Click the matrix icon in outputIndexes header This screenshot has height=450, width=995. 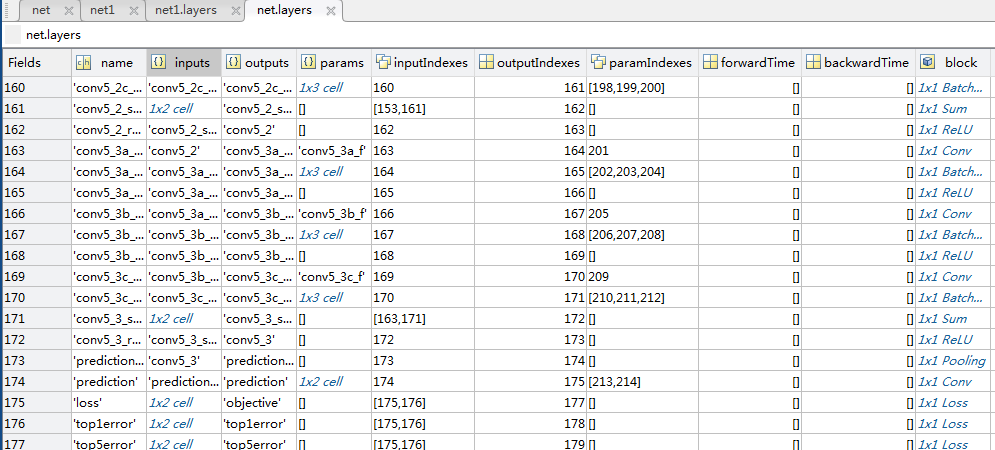coord(486,62)
